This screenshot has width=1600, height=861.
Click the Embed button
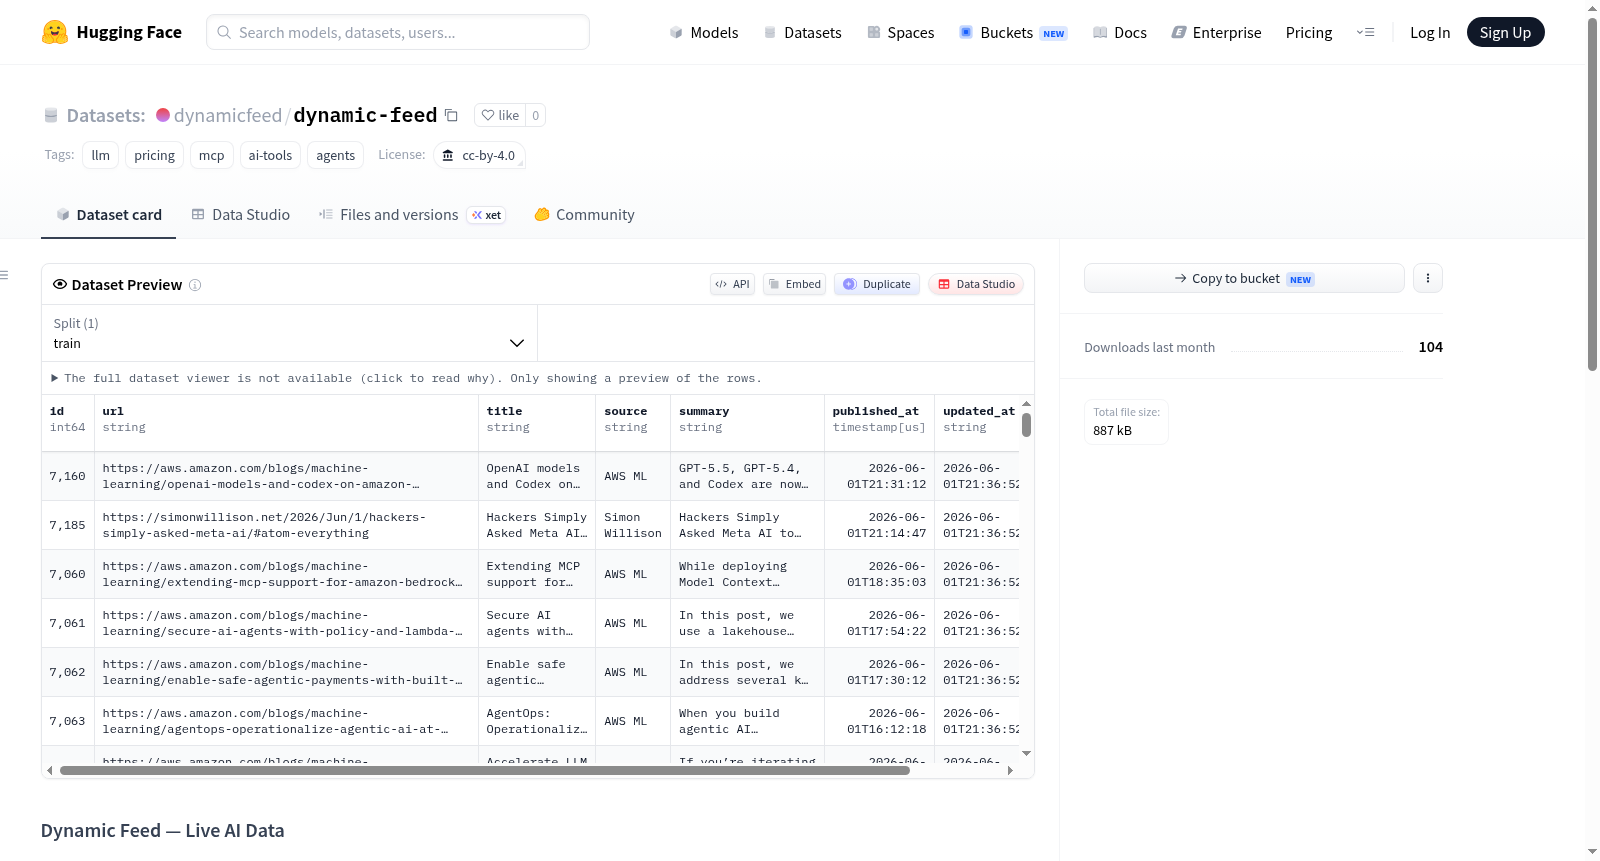click(x=794, y=284)
